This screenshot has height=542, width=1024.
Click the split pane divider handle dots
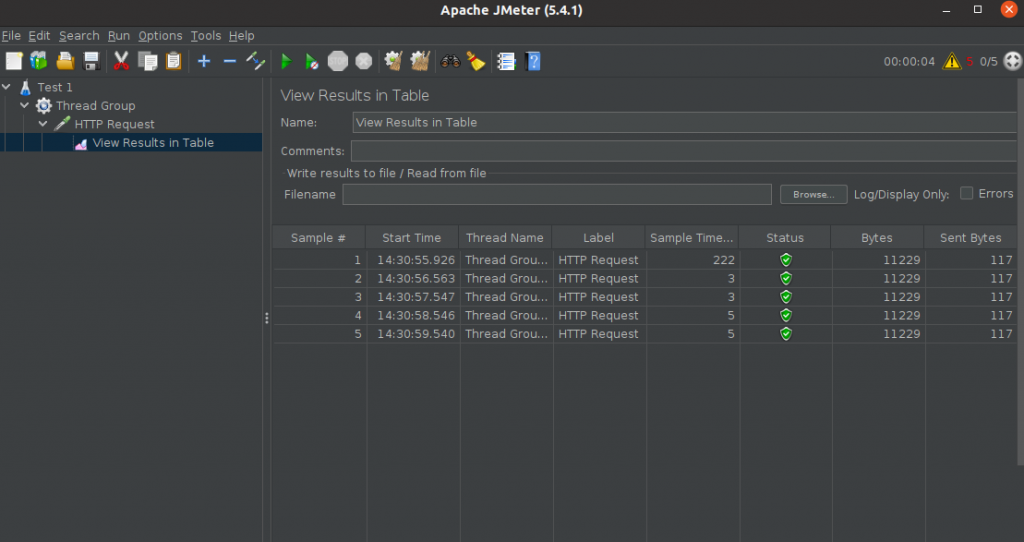[x=266, y=318]
